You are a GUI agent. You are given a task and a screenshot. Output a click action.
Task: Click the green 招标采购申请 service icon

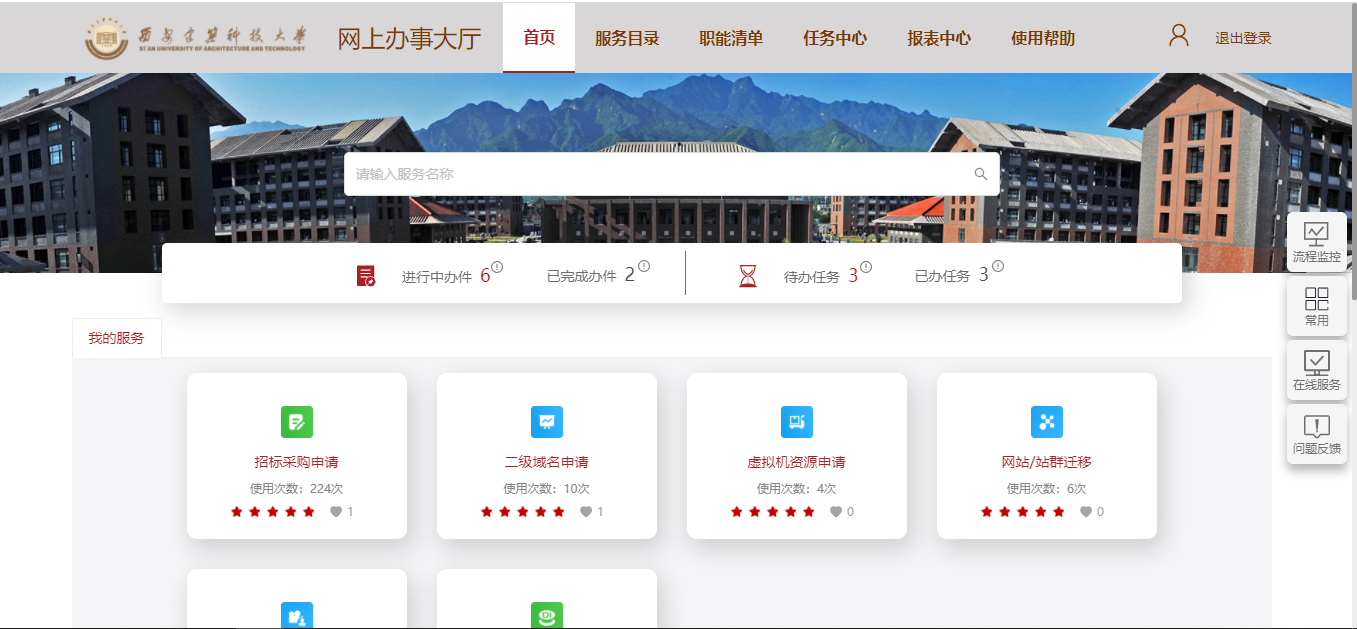(297, 422)
